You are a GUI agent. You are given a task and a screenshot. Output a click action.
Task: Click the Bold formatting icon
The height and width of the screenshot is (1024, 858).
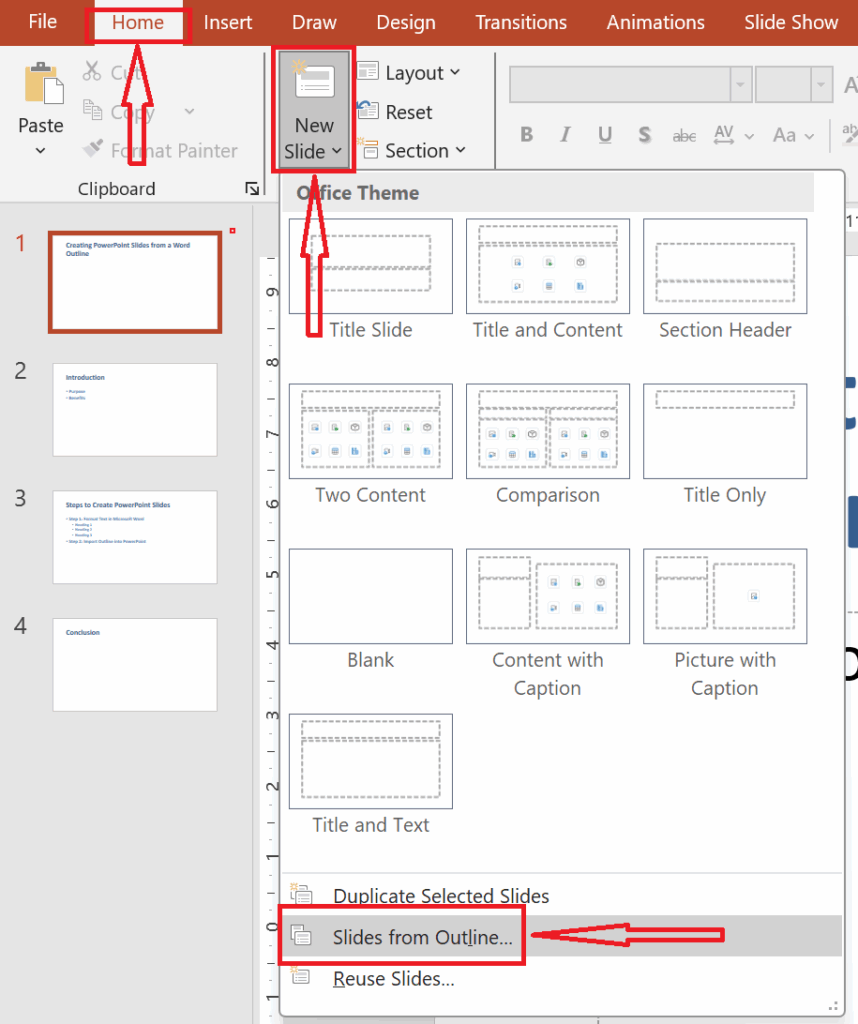coord(527,135)
